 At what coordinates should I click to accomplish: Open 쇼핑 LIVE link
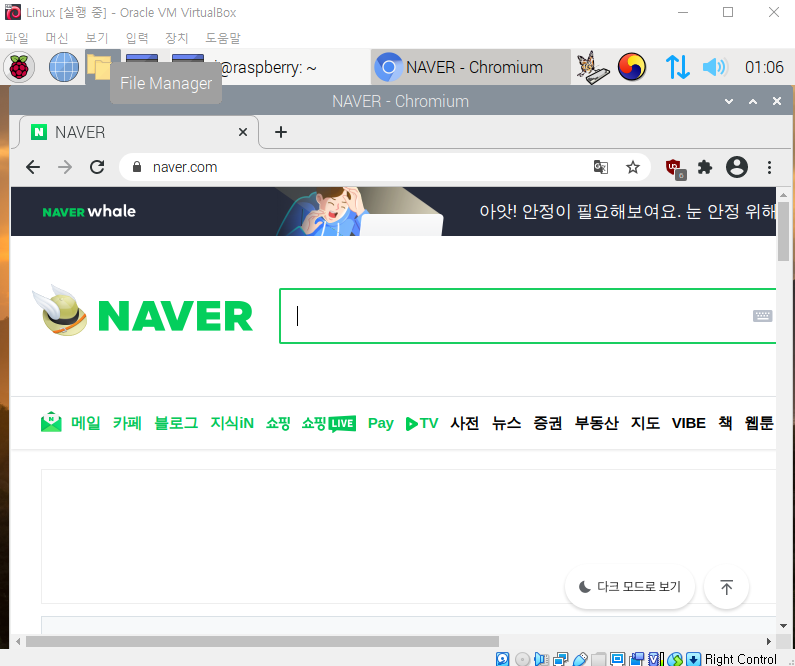click(x=329, y=423)
